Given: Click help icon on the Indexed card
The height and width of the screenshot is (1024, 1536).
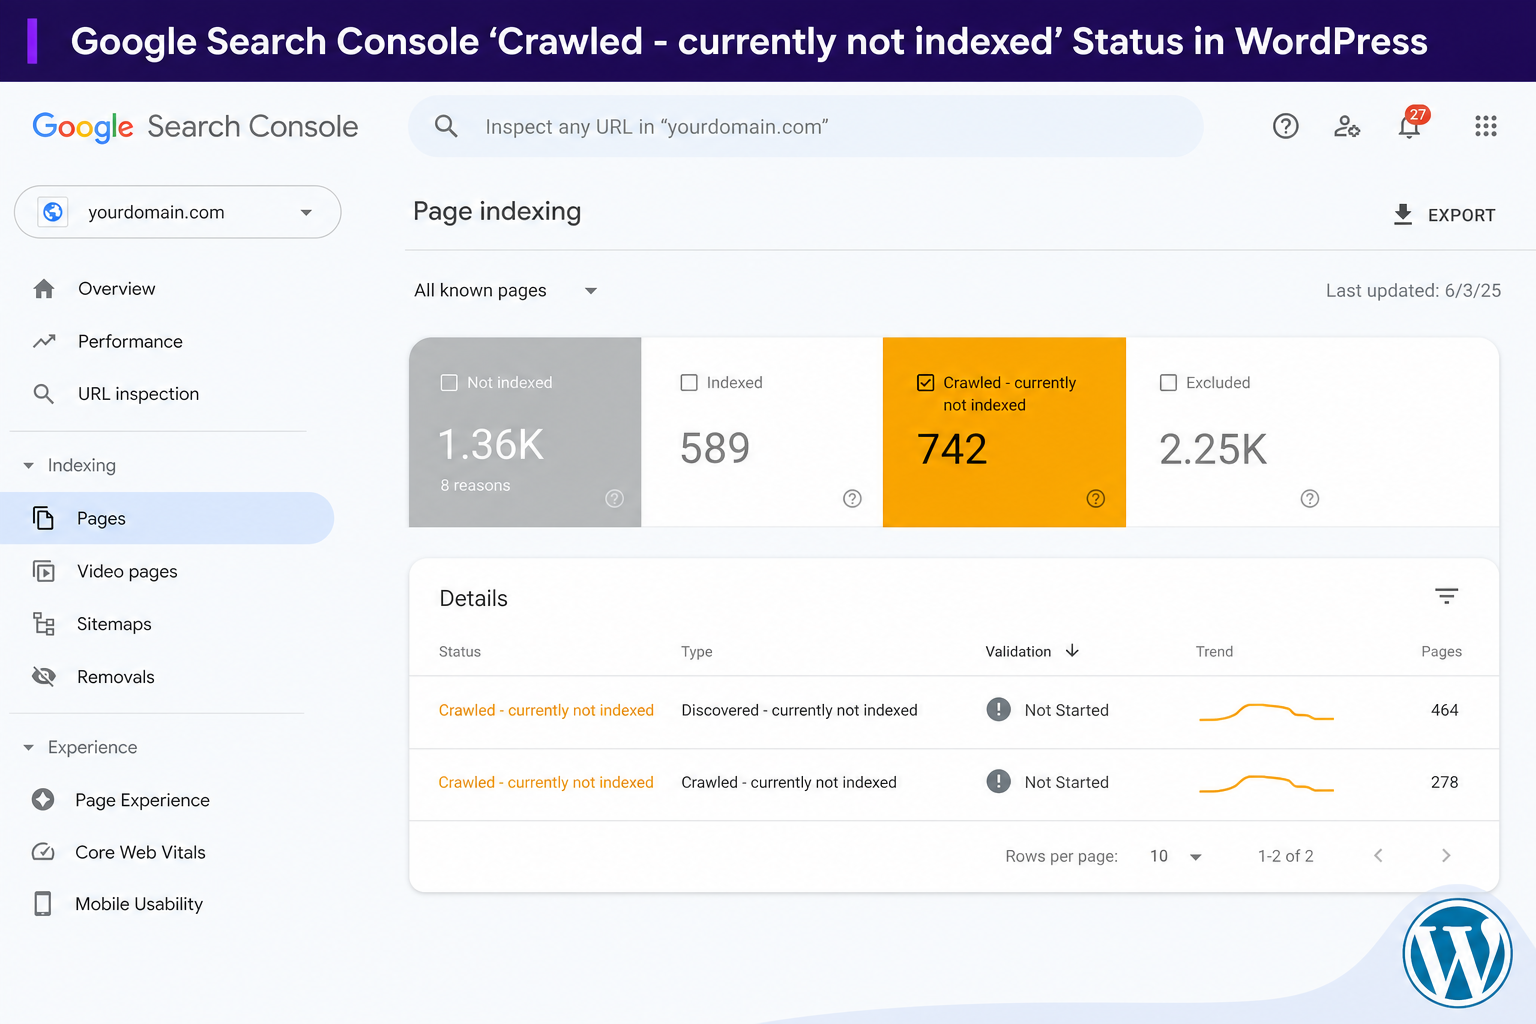Looking at the screenshot, I should click(852, 498).
